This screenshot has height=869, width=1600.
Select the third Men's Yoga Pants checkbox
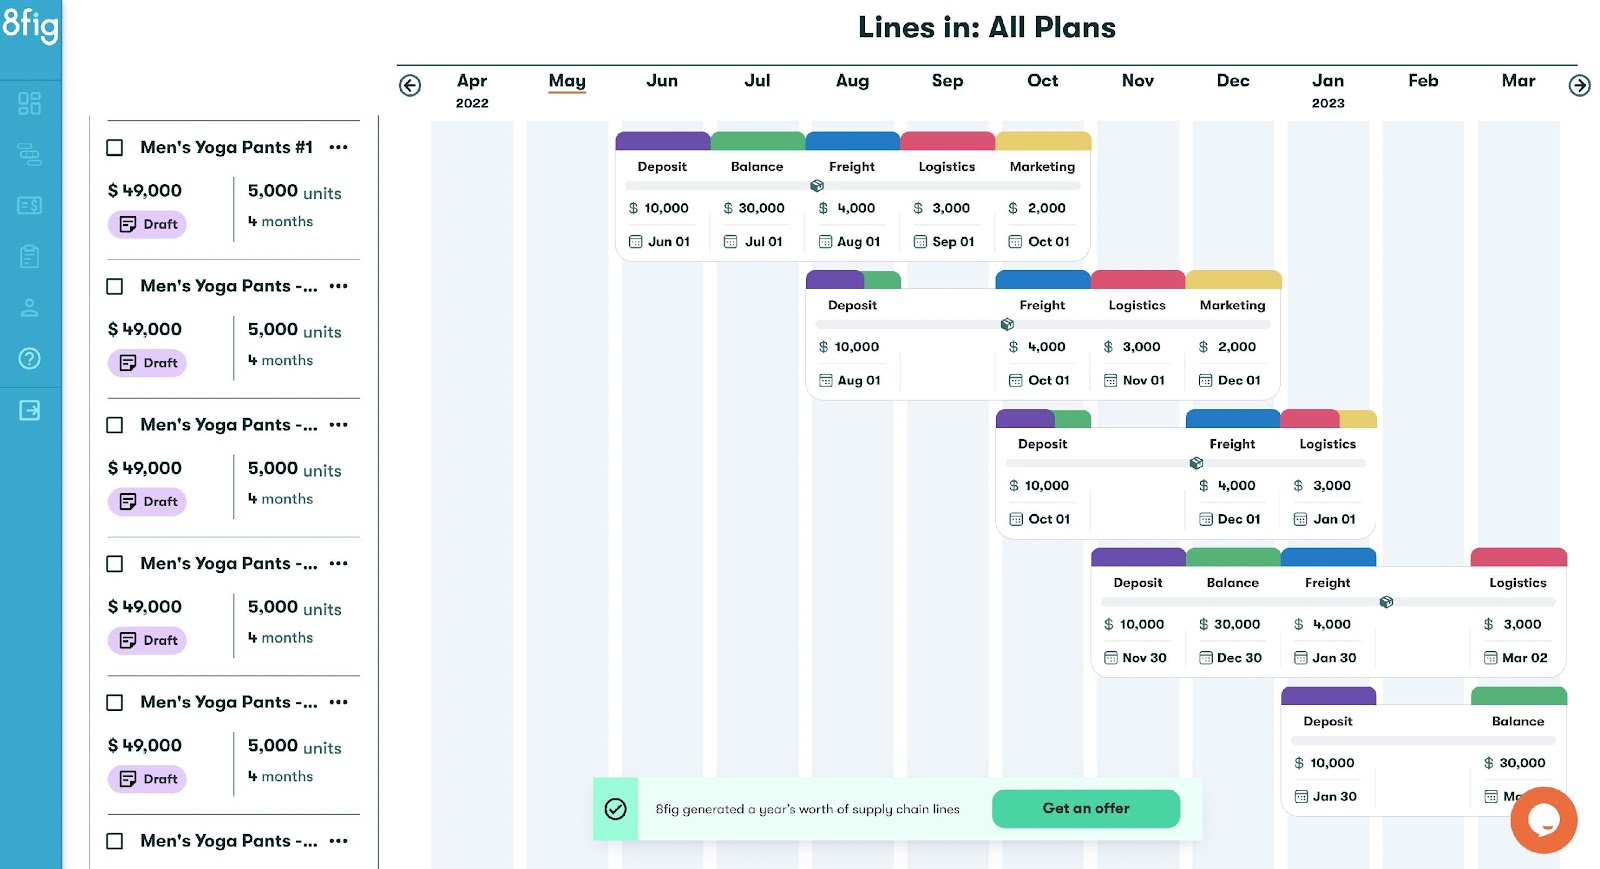coord(115,426)
